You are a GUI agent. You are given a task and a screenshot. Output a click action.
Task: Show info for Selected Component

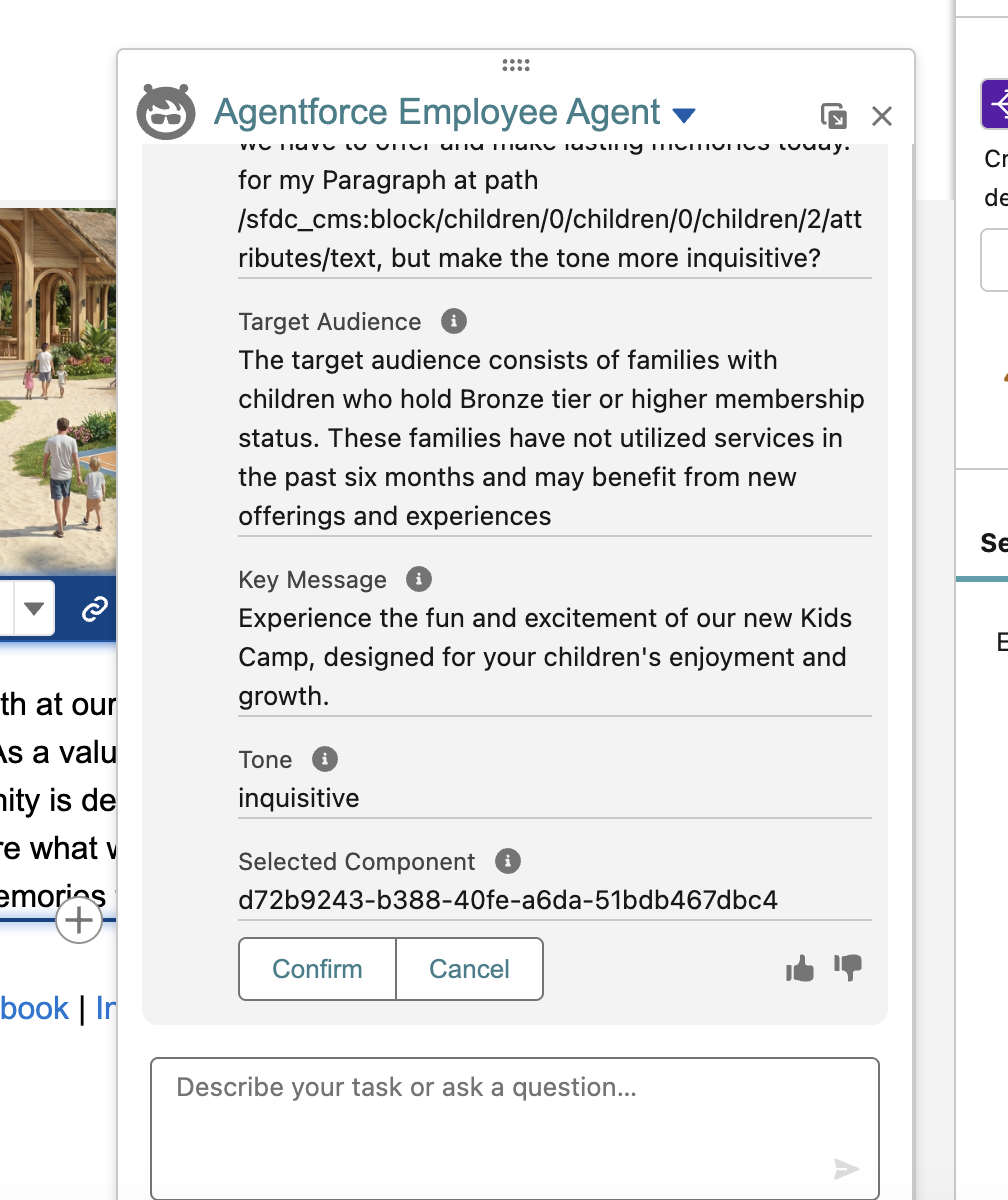(x=508, y=861)
